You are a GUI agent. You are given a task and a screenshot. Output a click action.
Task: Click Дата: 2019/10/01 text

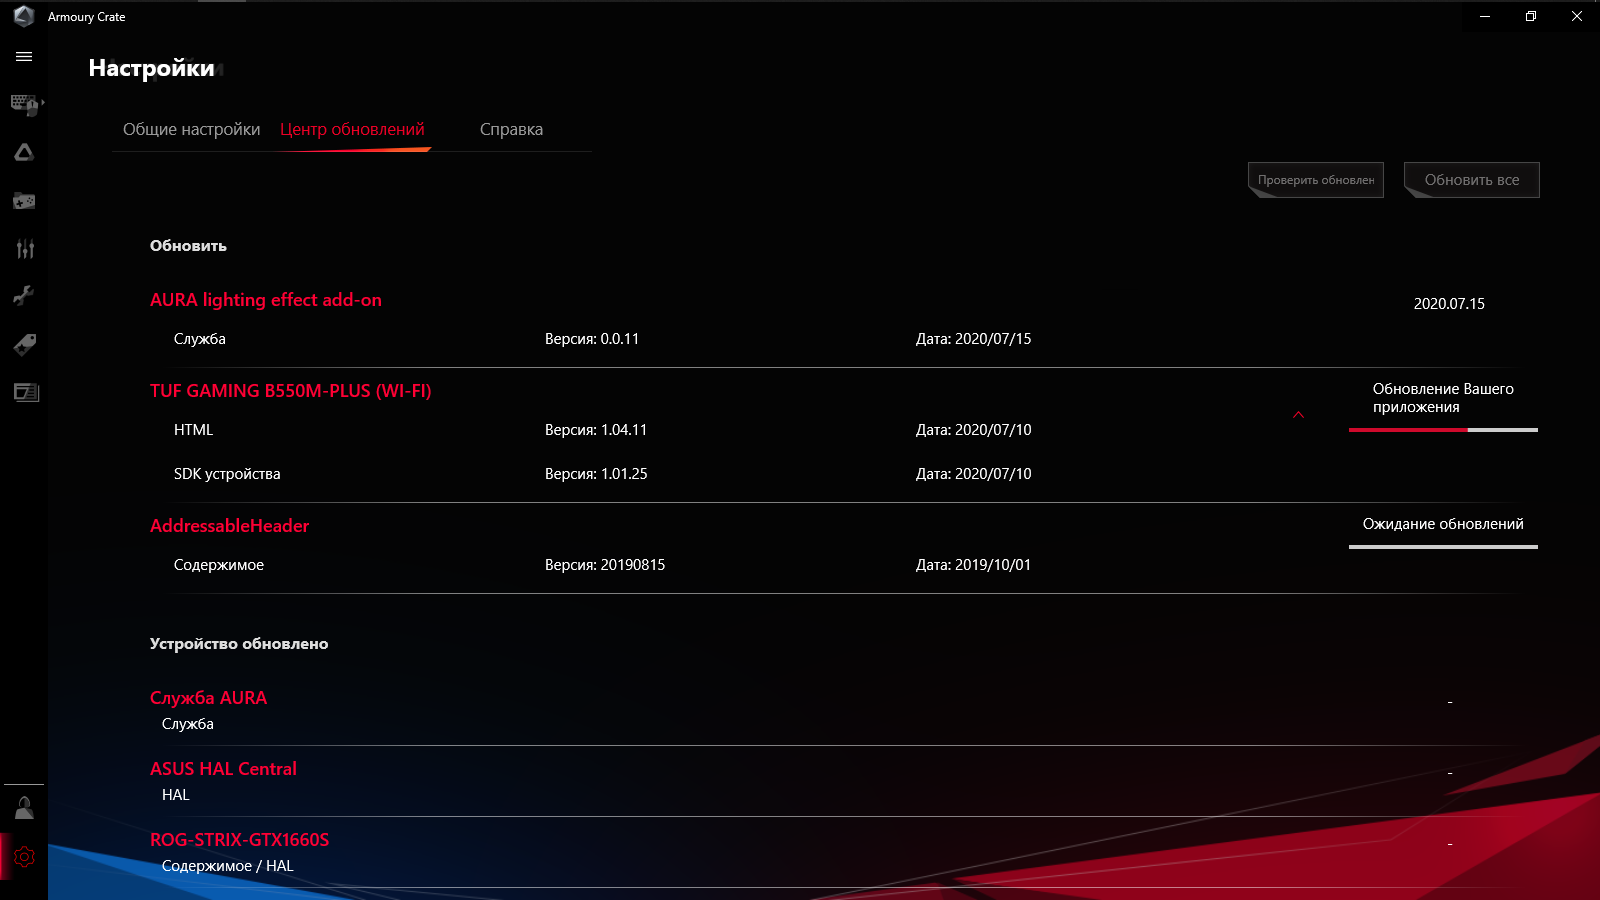(x=974, y=565)
